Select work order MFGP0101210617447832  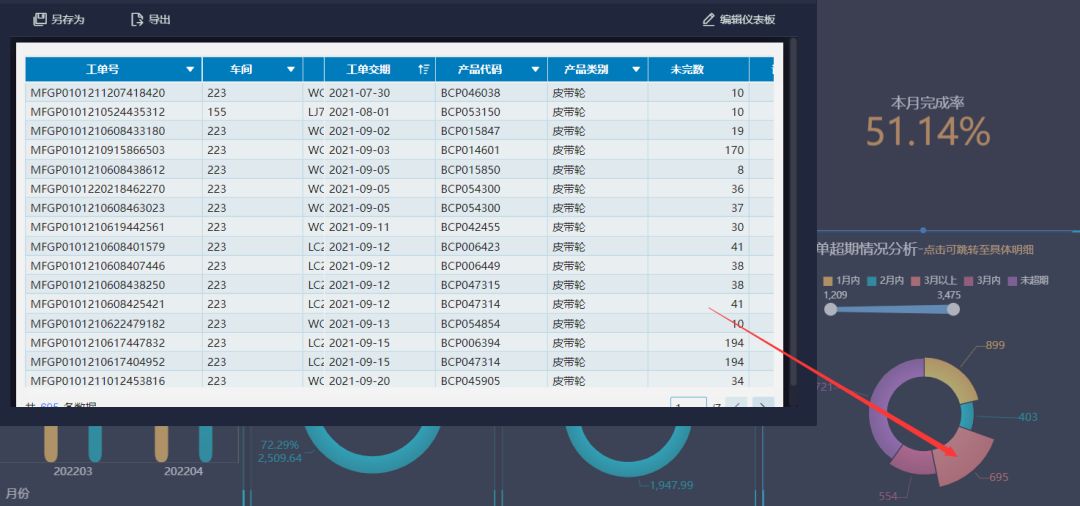click(x=98, y=343)
